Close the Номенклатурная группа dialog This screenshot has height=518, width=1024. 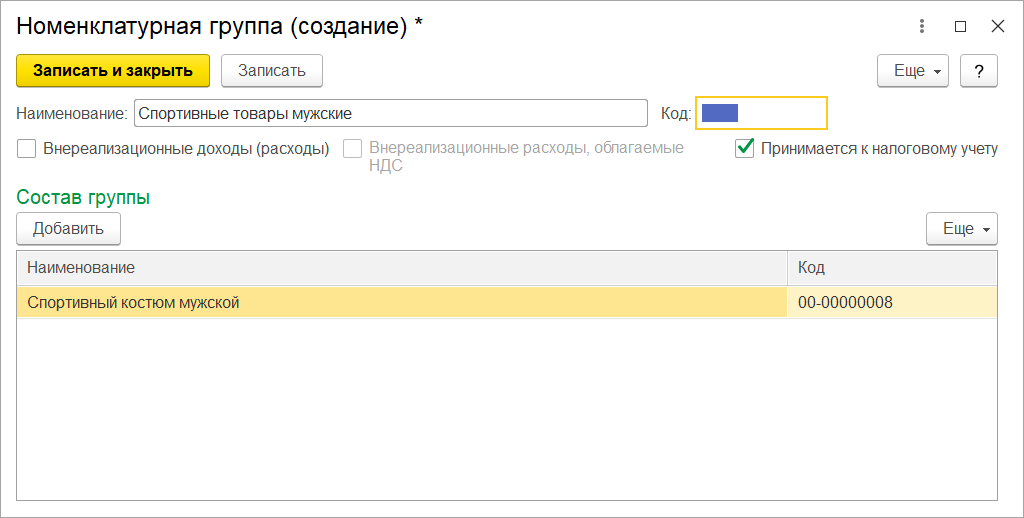click(997, 27)
